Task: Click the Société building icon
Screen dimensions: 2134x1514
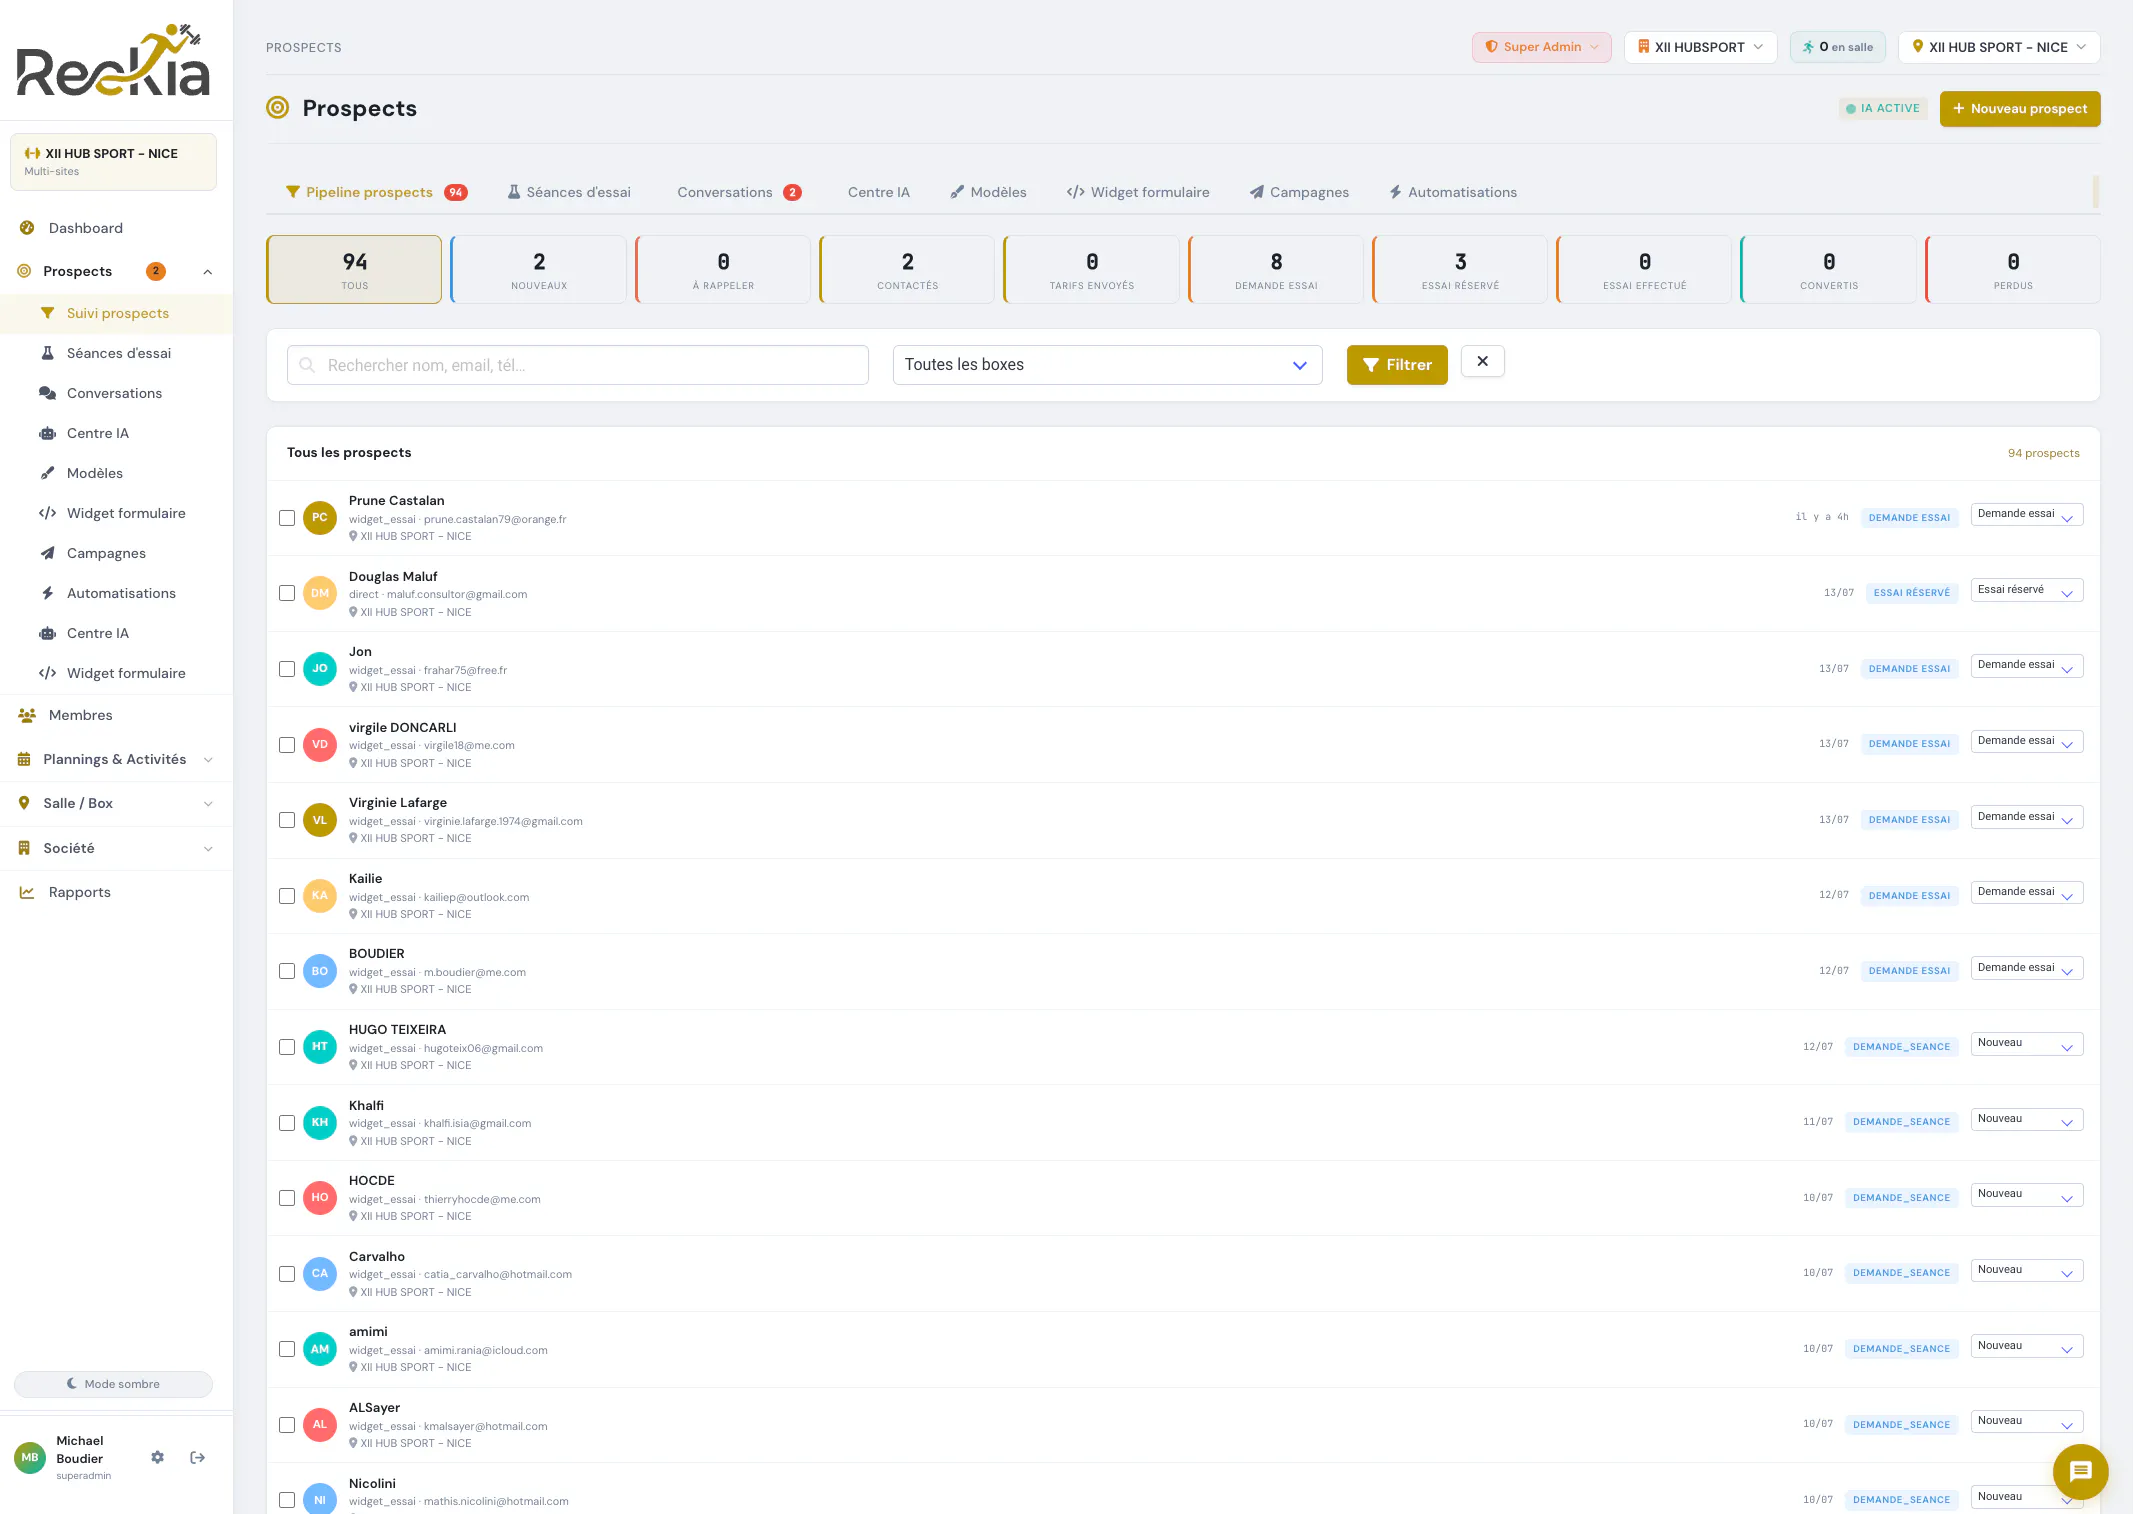Action: pyautogui.click(x=24, y=848)
